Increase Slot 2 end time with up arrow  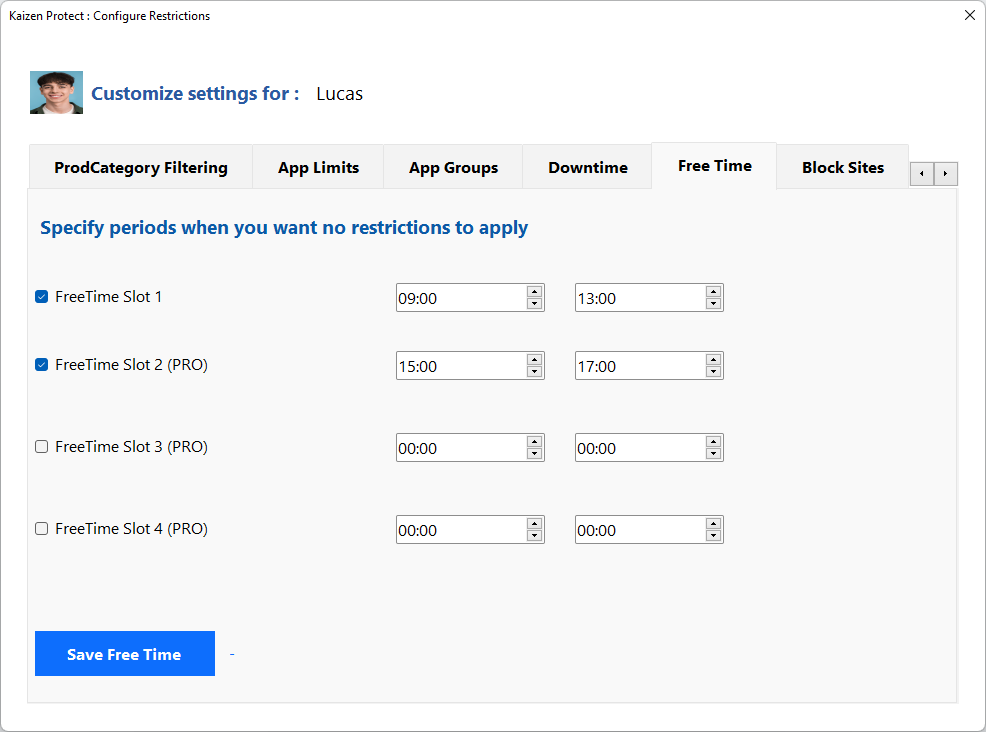click(713, 359)
